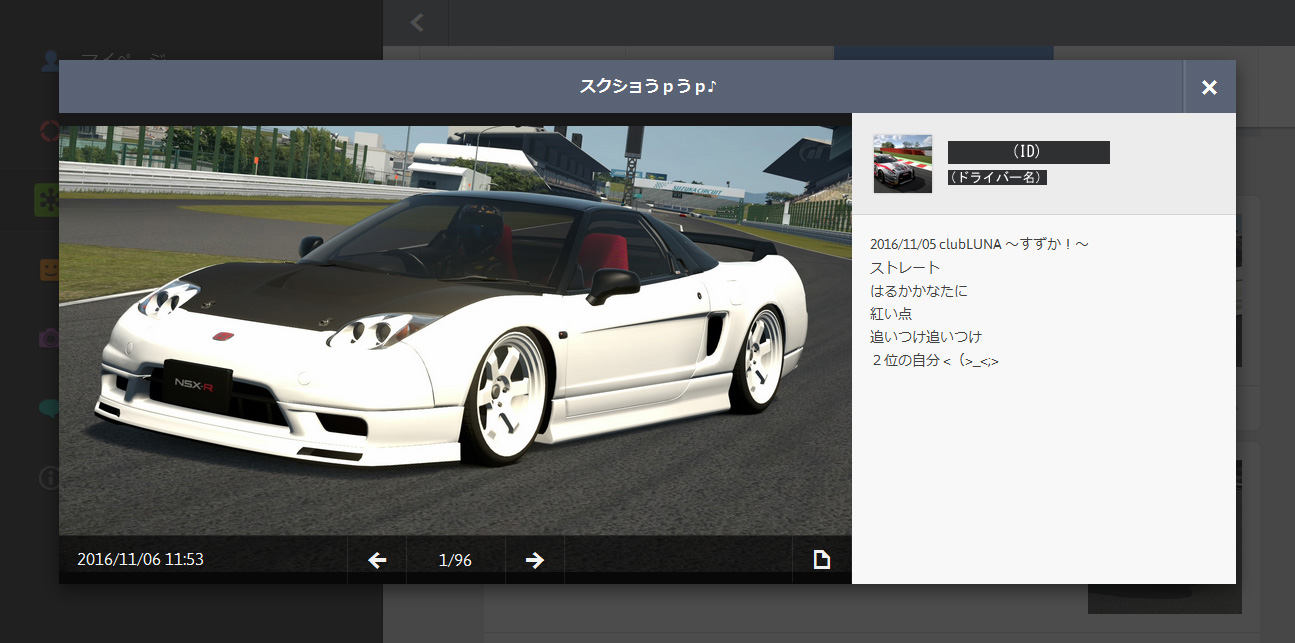
Task: Select the comment line はるかかなたに
Action: [919, 290]
